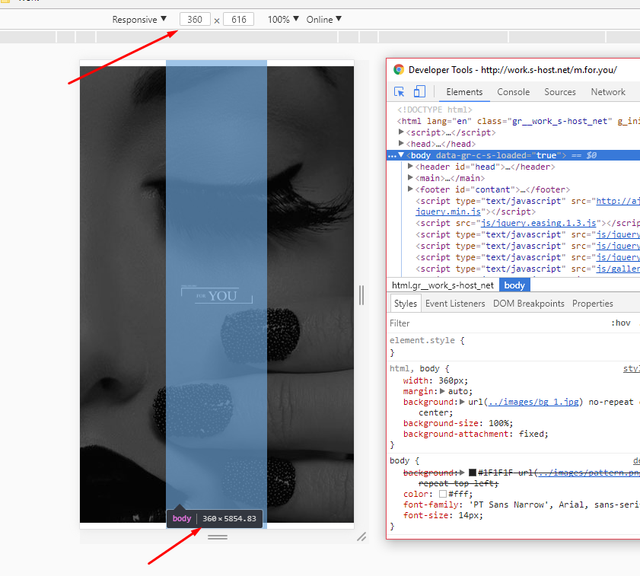Click the background-attachment fixed value
This screenshot has height=576, width=640.
(532, 434)
